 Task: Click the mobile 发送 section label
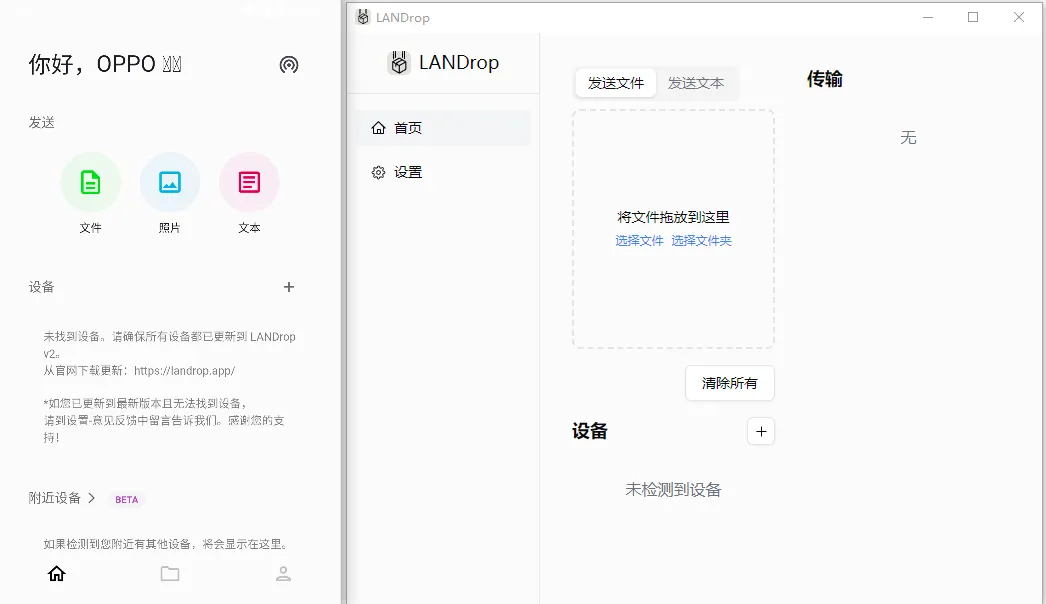(41, 123)
